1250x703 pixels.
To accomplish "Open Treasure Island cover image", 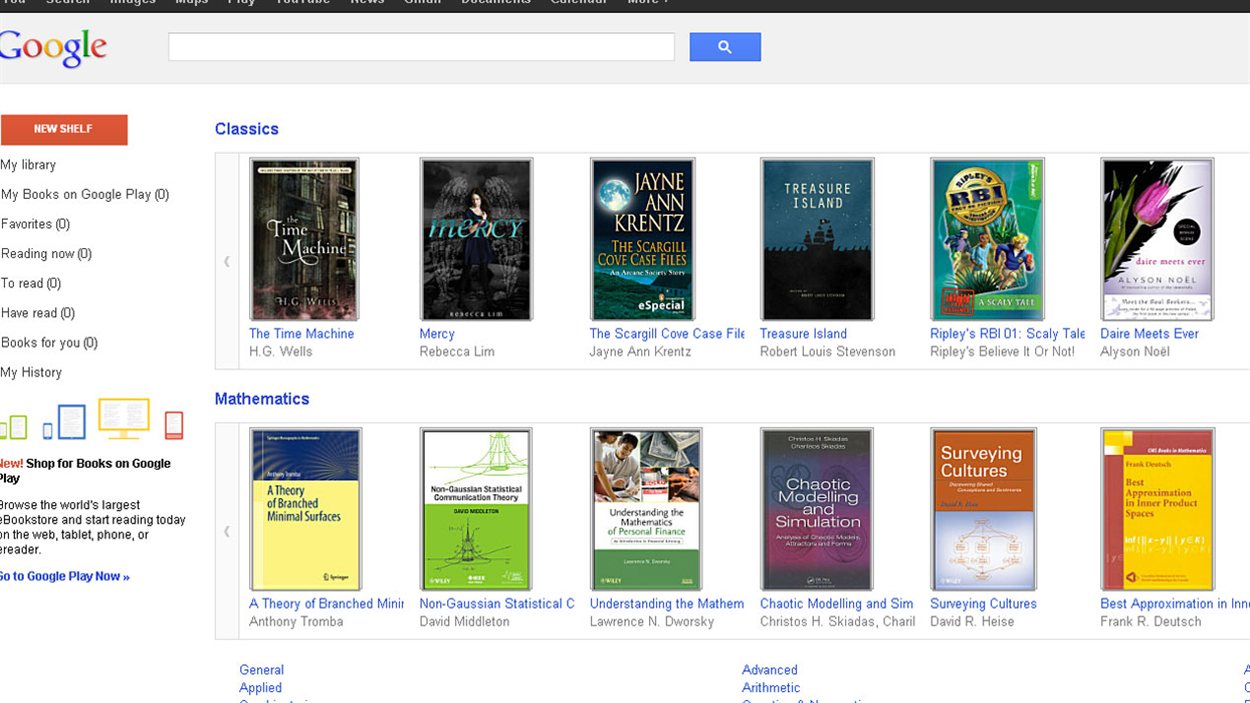I will click(x=816, y=239).
